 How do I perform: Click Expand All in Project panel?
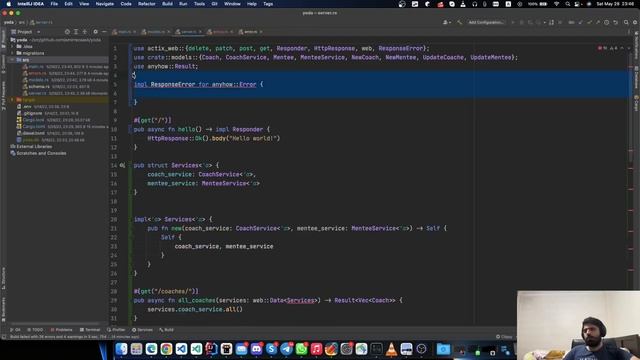pos(76,31)
